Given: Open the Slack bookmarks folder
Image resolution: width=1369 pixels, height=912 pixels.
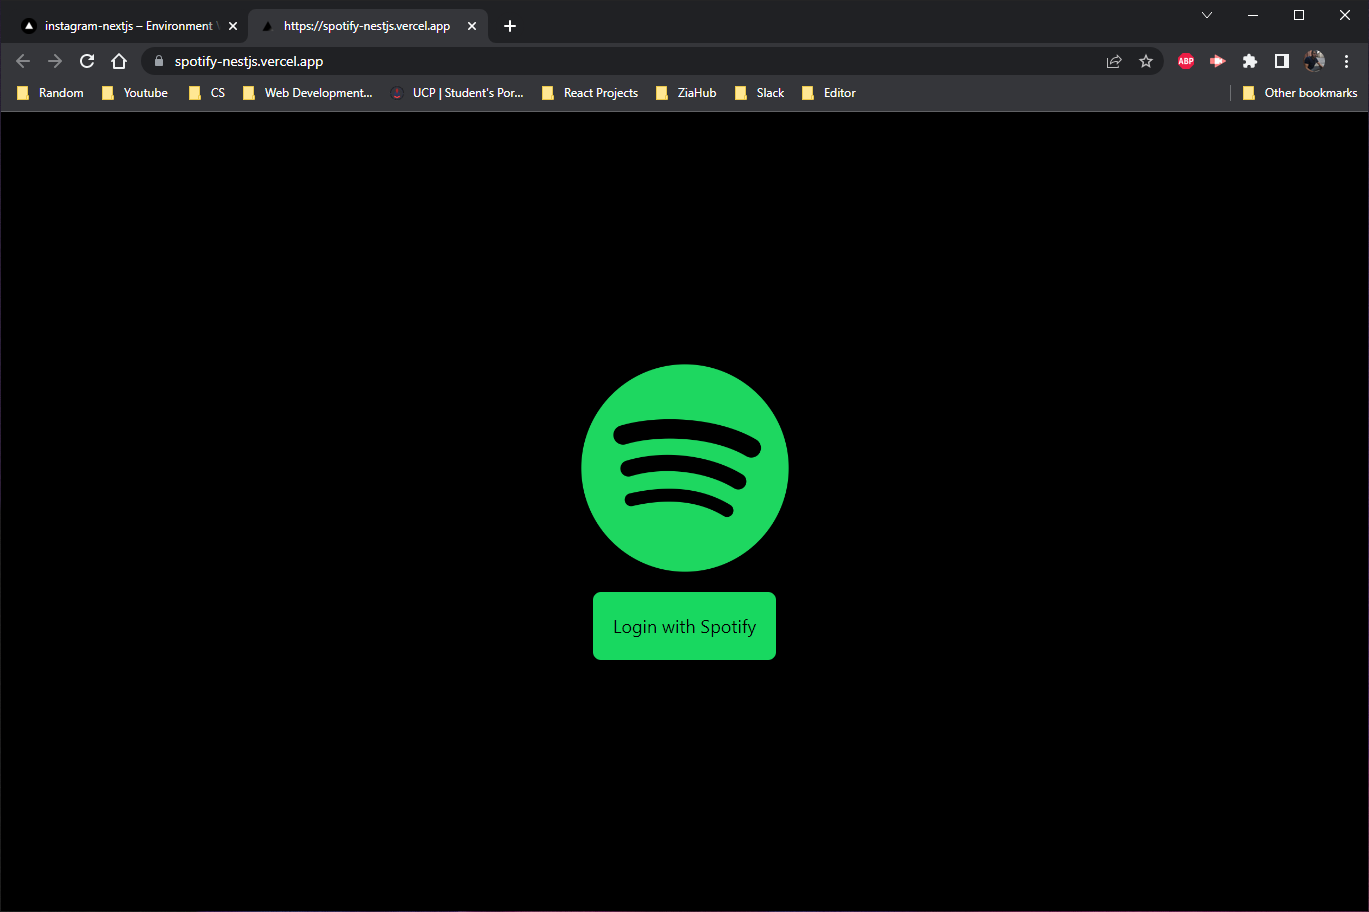Looking at the screenshot, I should (760, 93).
